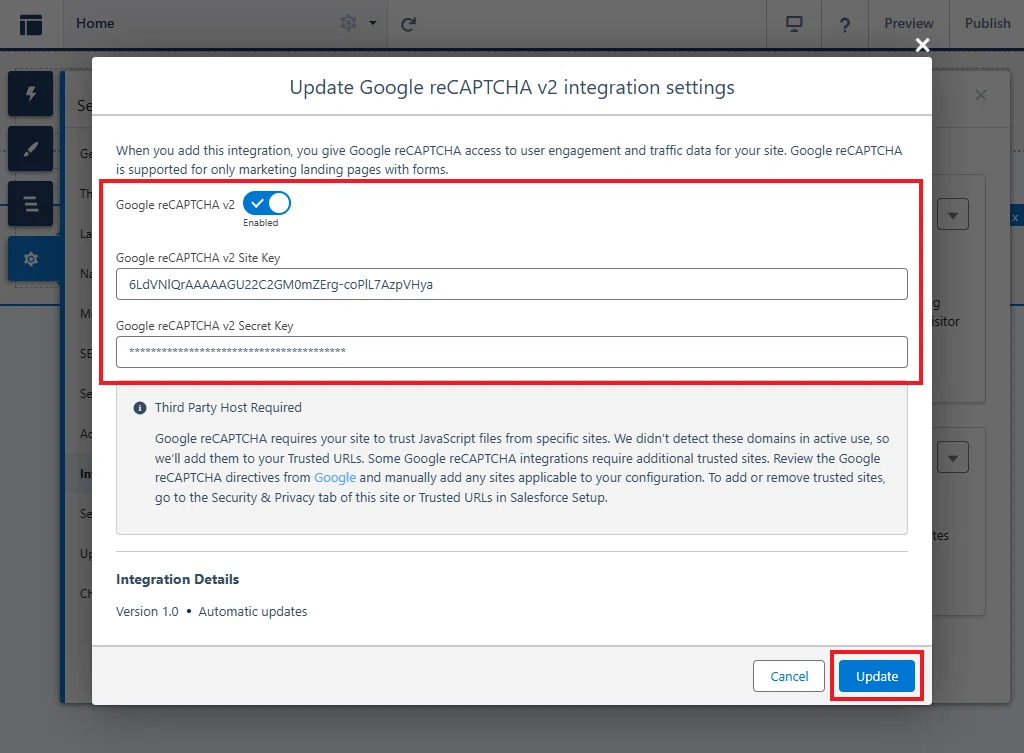1024x753 pixels.
Task: Open the Experience Builder menu icon
Action: (31, 24)
